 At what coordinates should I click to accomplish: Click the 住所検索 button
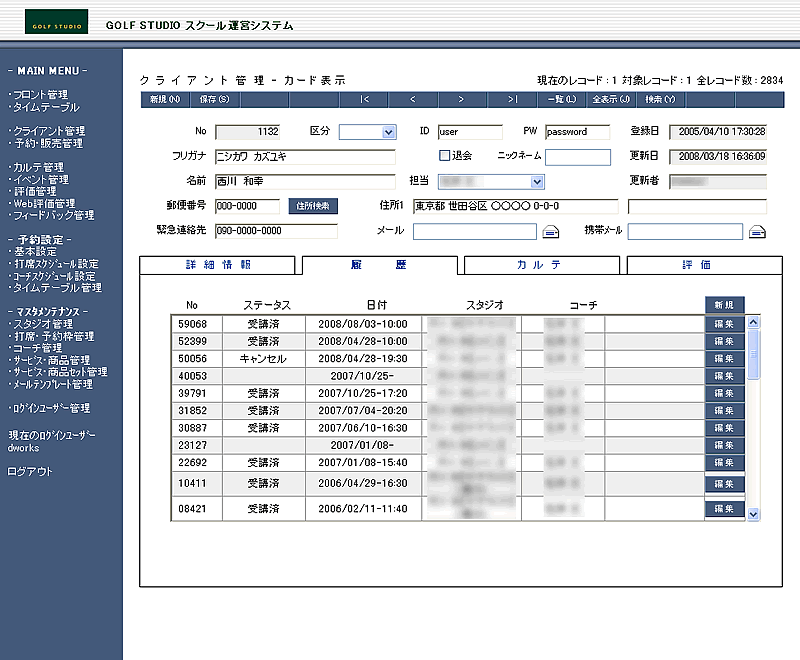(x=313, y=206)
